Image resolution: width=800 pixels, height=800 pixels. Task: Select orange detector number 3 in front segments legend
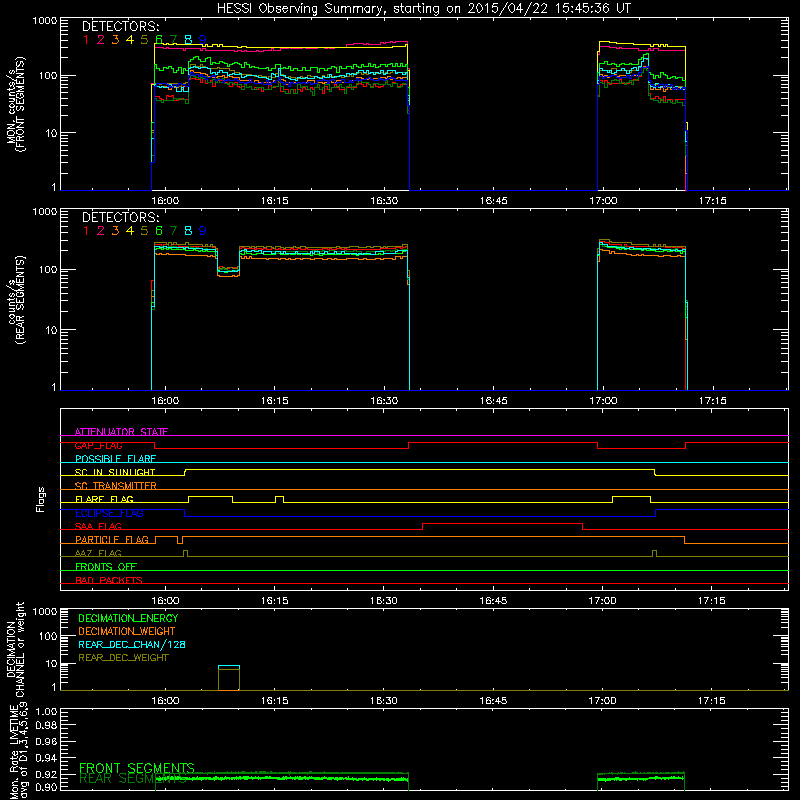(x=115, y=40)
